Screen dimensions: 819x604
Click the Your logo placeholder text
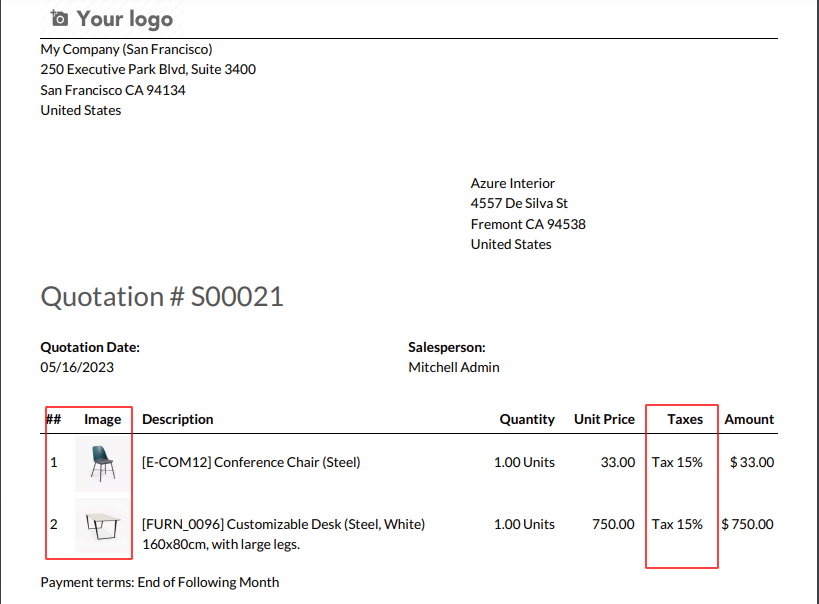[x=125, y=19]
